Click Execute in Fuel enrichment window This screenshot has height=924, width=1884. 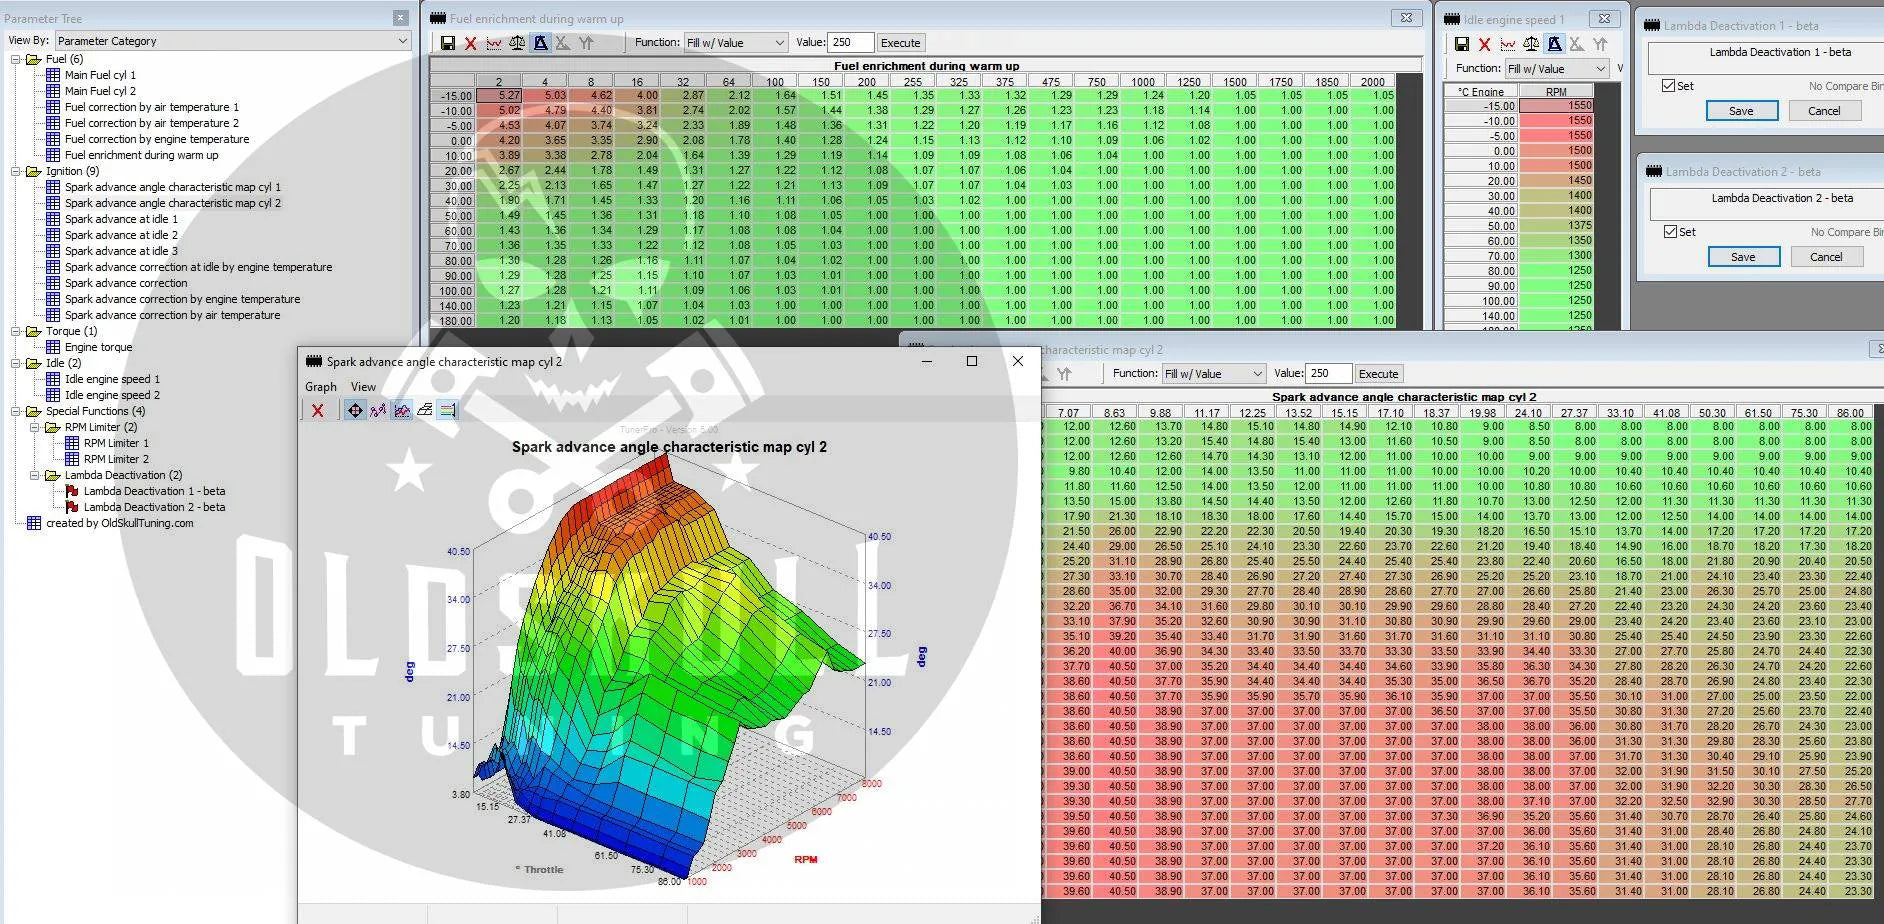900,43
